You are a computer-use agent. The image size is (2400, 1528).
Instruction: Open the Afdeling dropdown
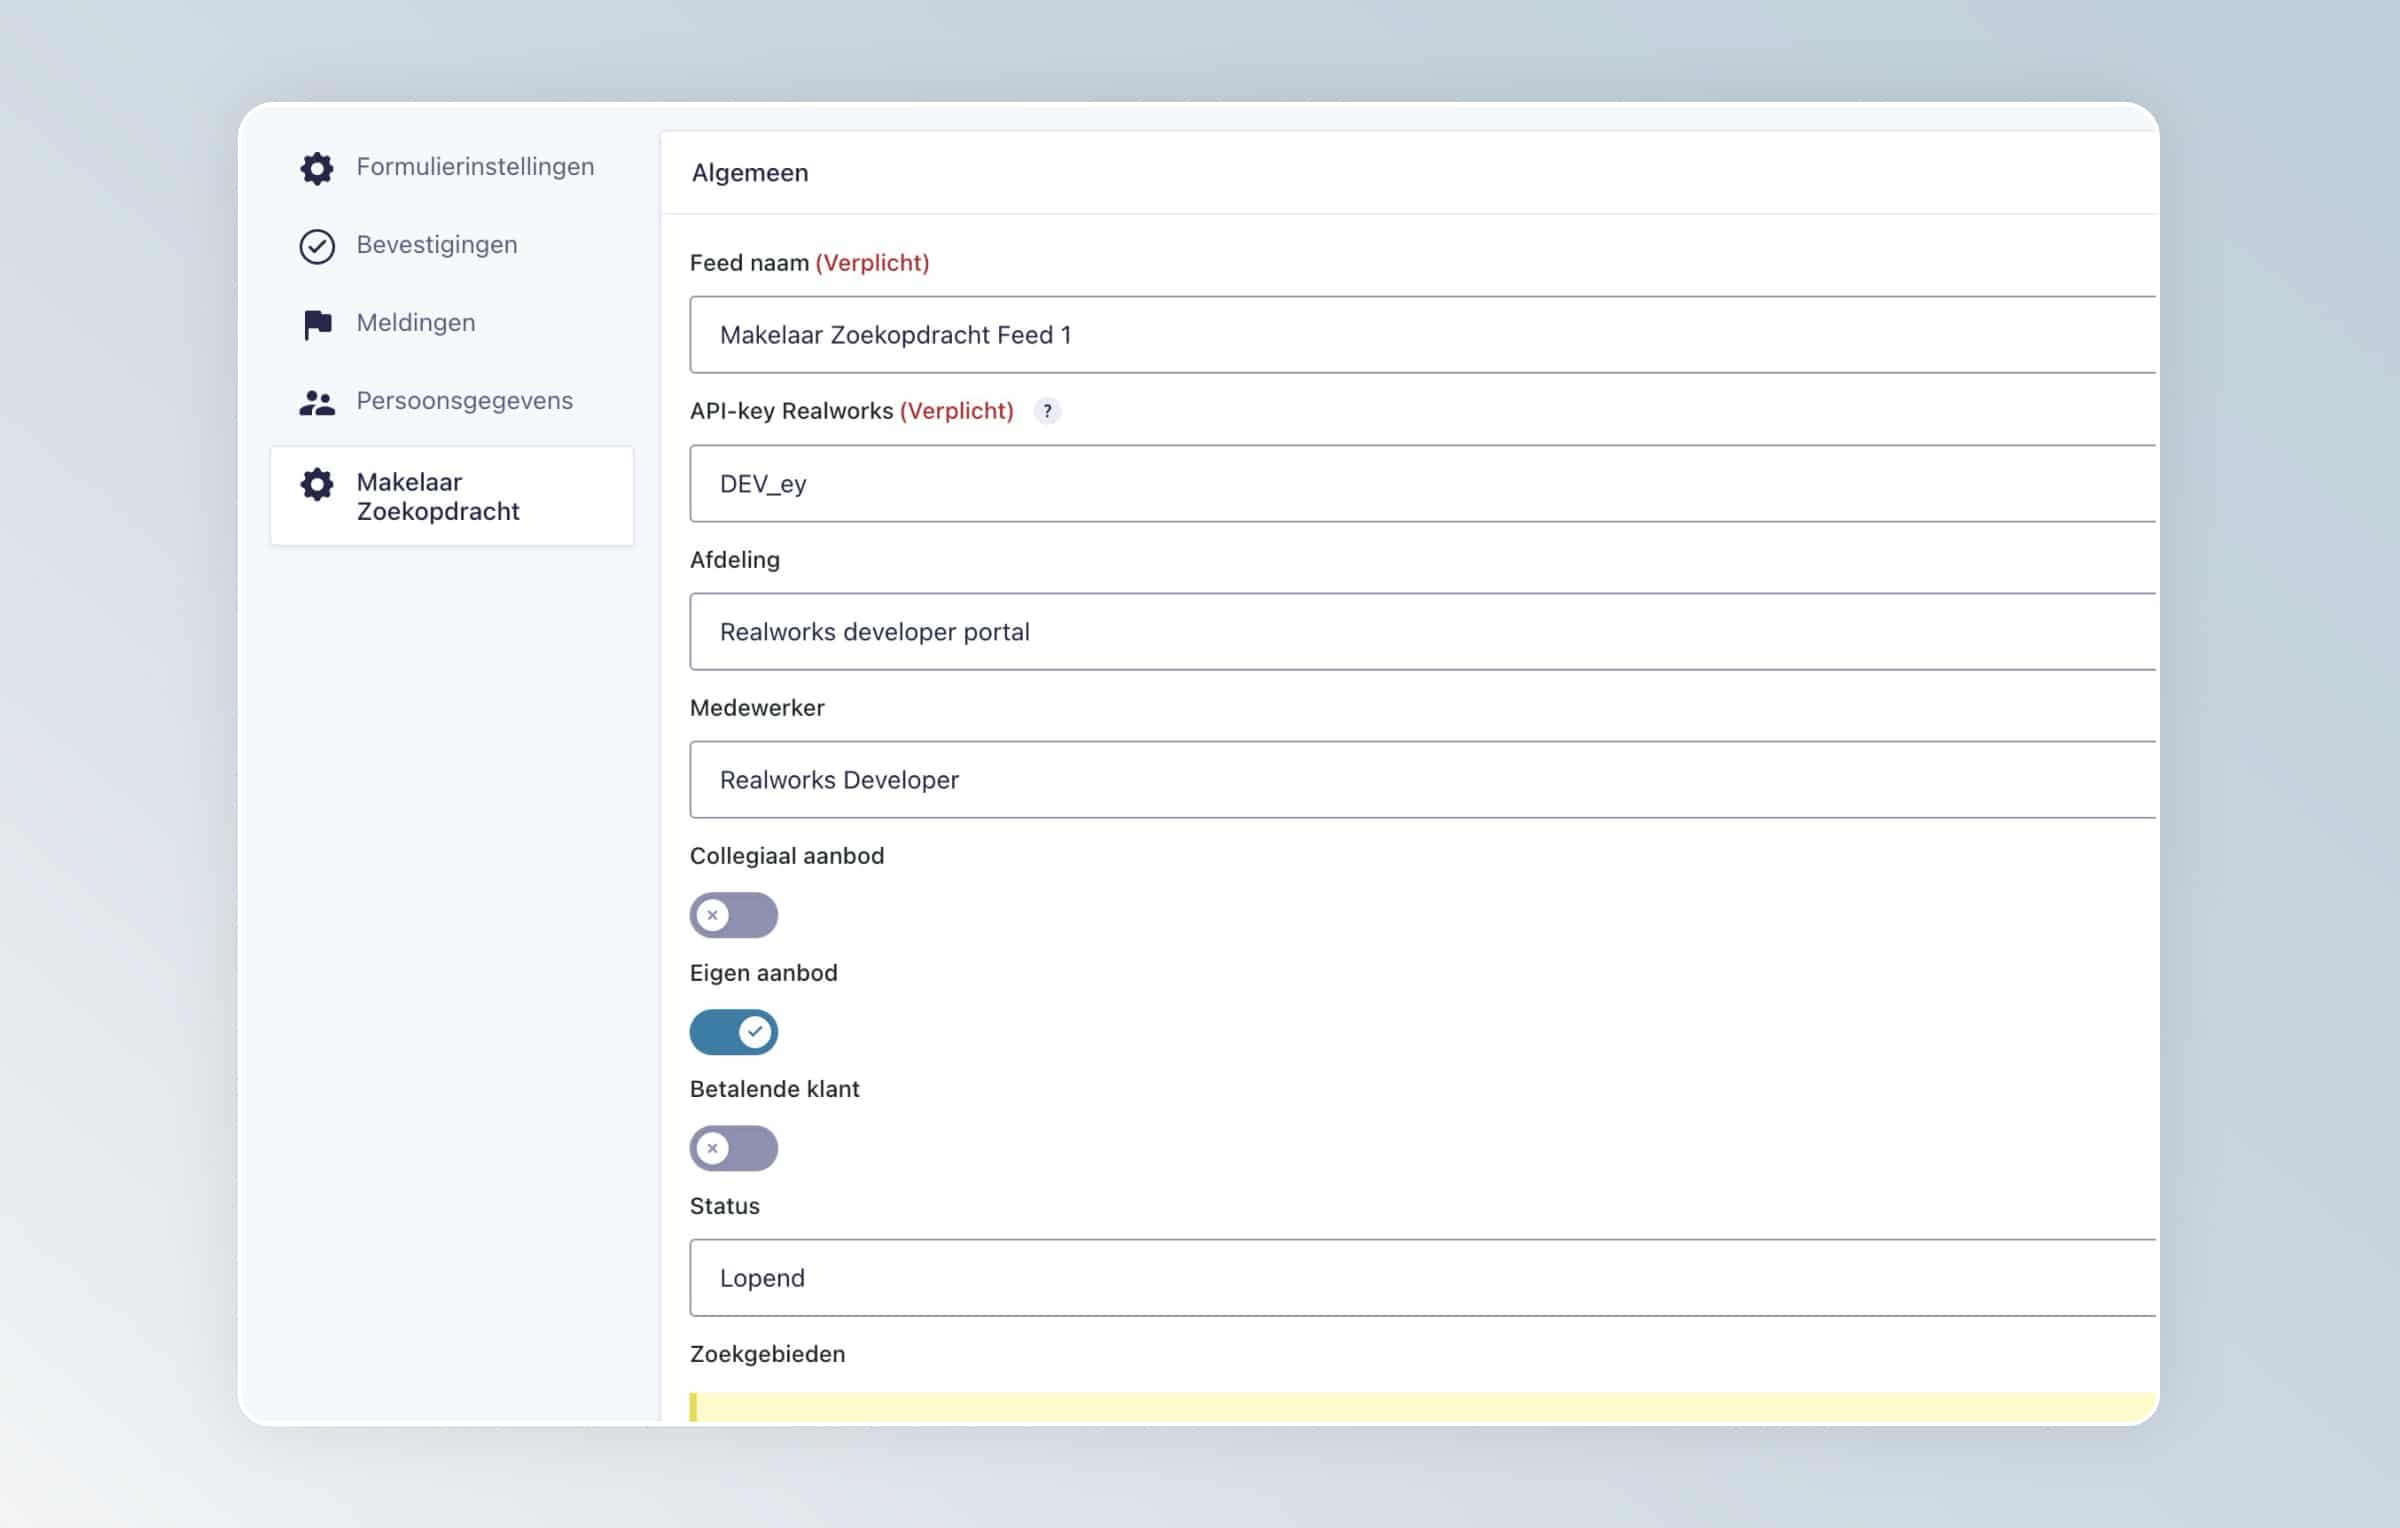[x=1420, y=632]
